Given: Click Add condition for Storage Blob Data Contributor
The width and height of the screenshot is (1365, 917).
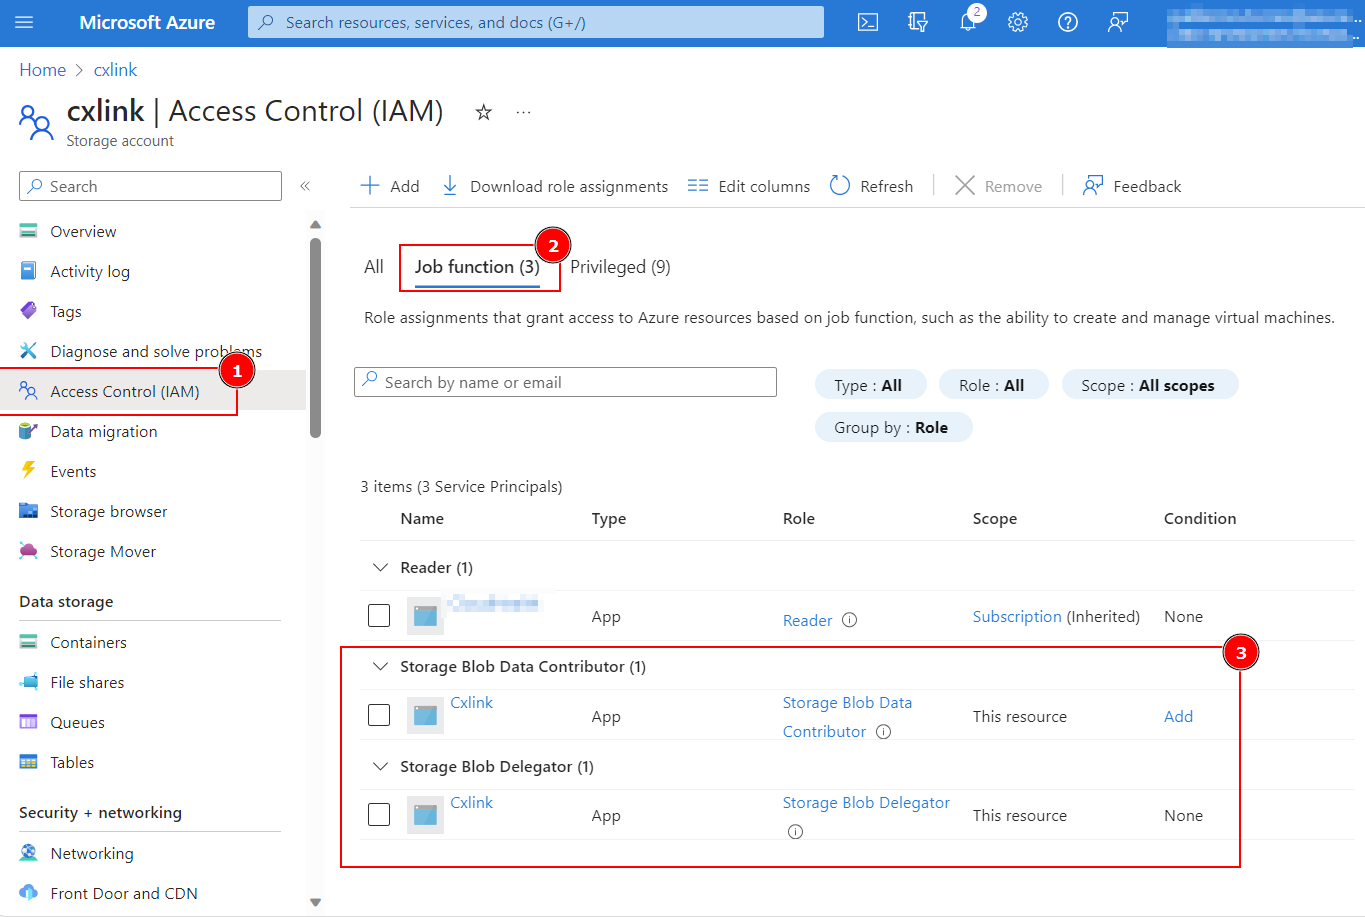Looking at the screenshot, I should click(1178, 716).
